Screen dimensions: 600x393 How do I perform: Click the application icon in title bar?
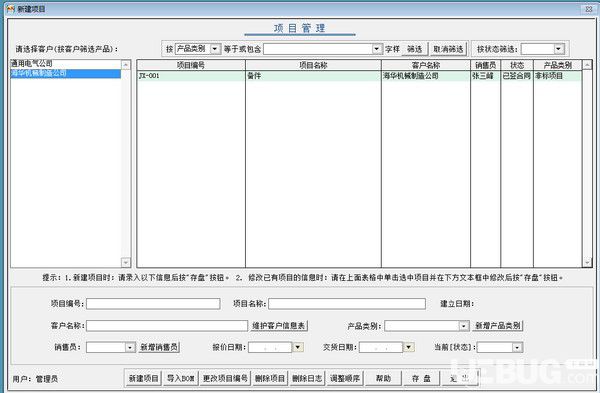click(10, 8)
